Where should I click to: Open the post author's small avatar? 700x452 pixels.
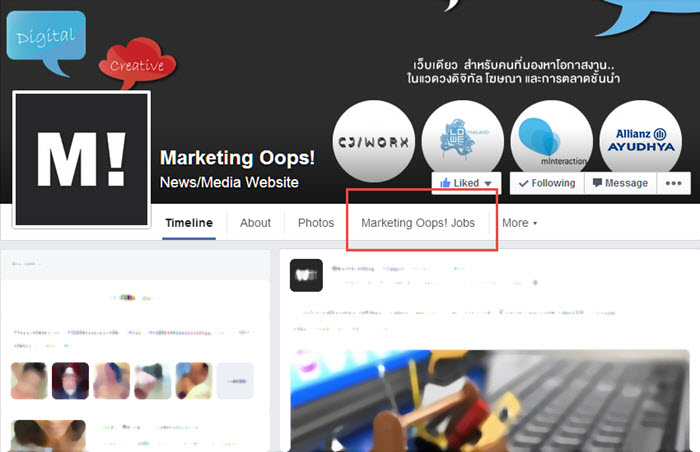click(x=306, y=275)
